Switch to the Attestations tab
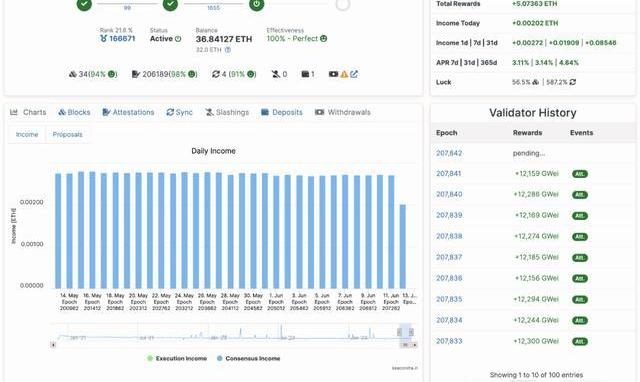640x382 pixels. click(128, 112)
